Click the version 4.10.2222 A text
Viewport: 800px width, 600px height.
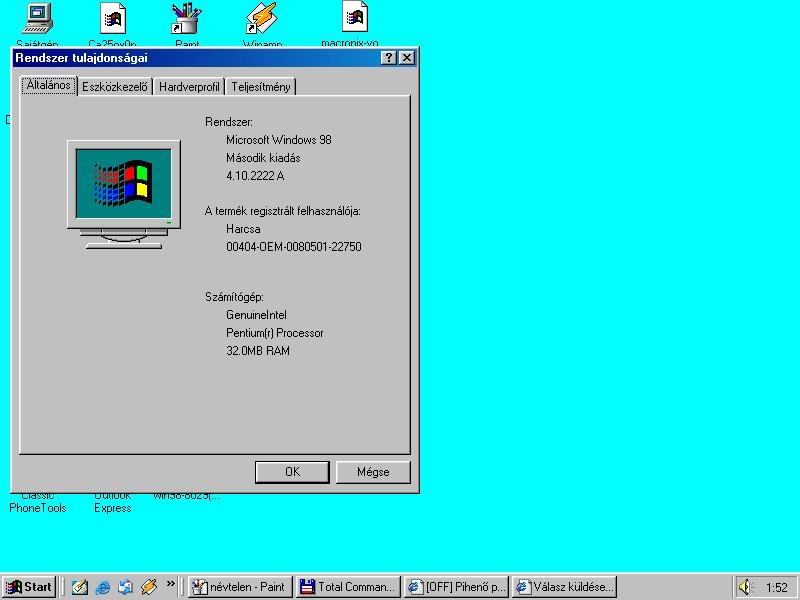click(x=255, y=176)
